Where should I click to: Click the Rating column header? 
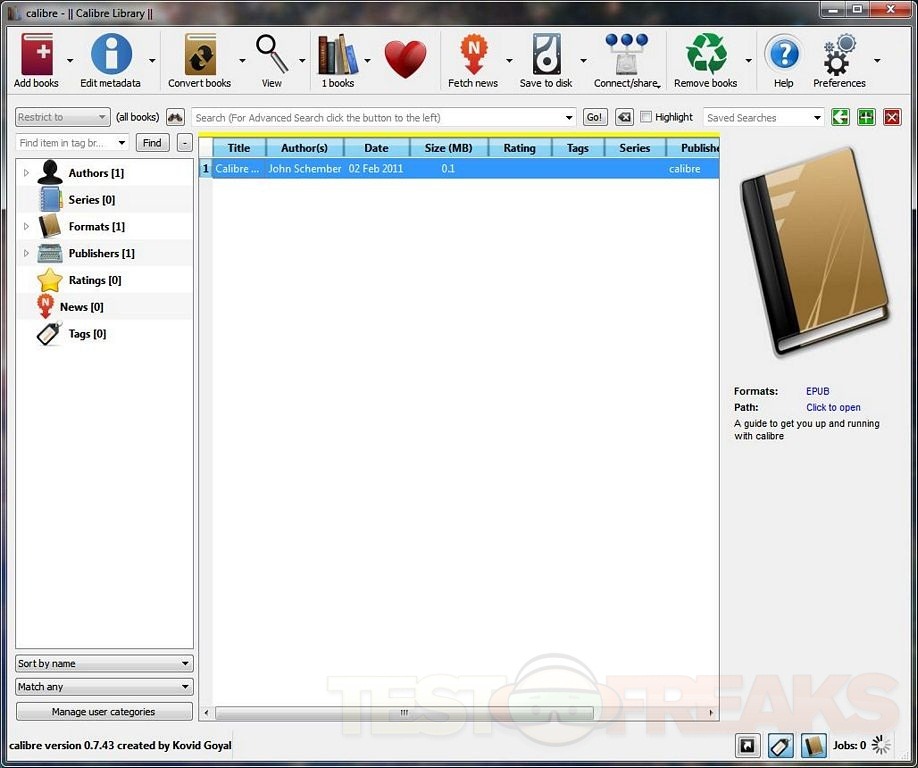point(519,148)
